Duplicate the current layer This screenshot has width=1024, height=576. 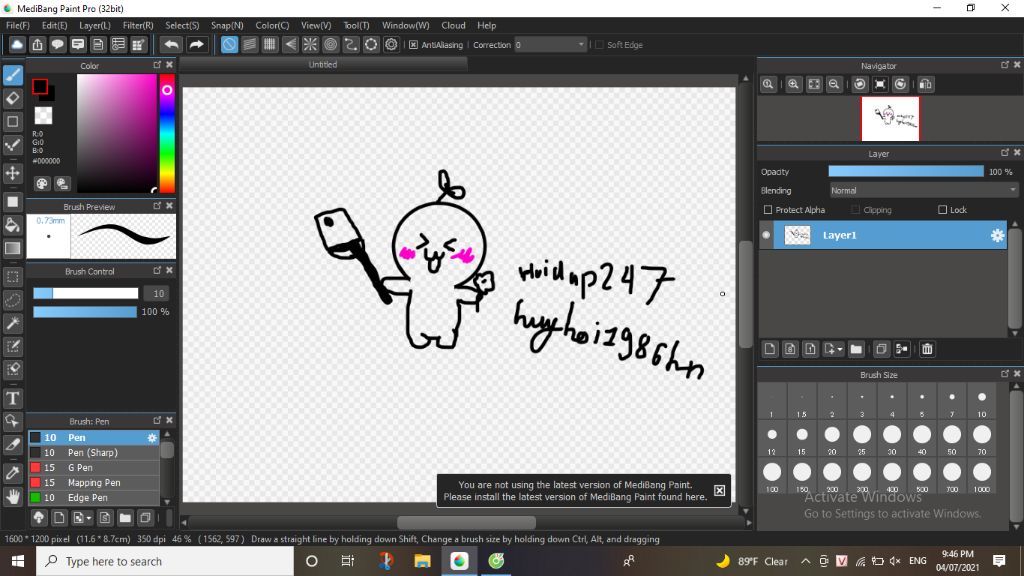(881, 349)
